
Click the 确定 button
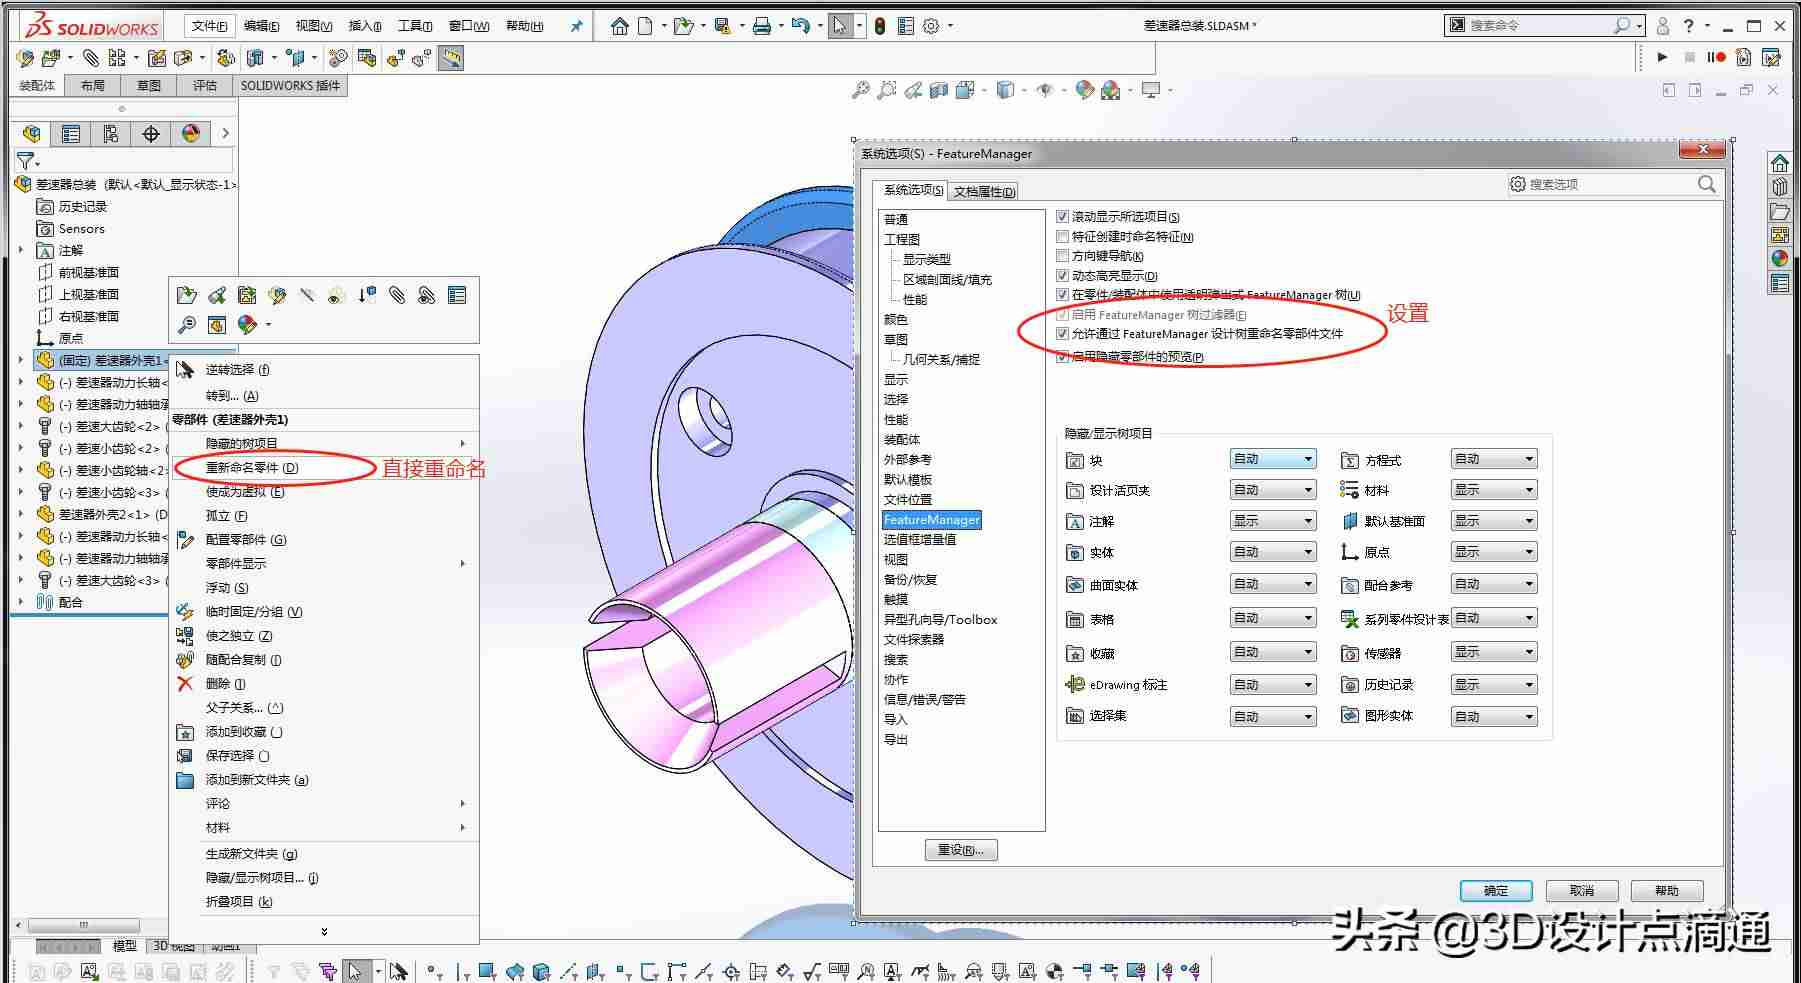pyautogui.click(x=1496, y=891)
